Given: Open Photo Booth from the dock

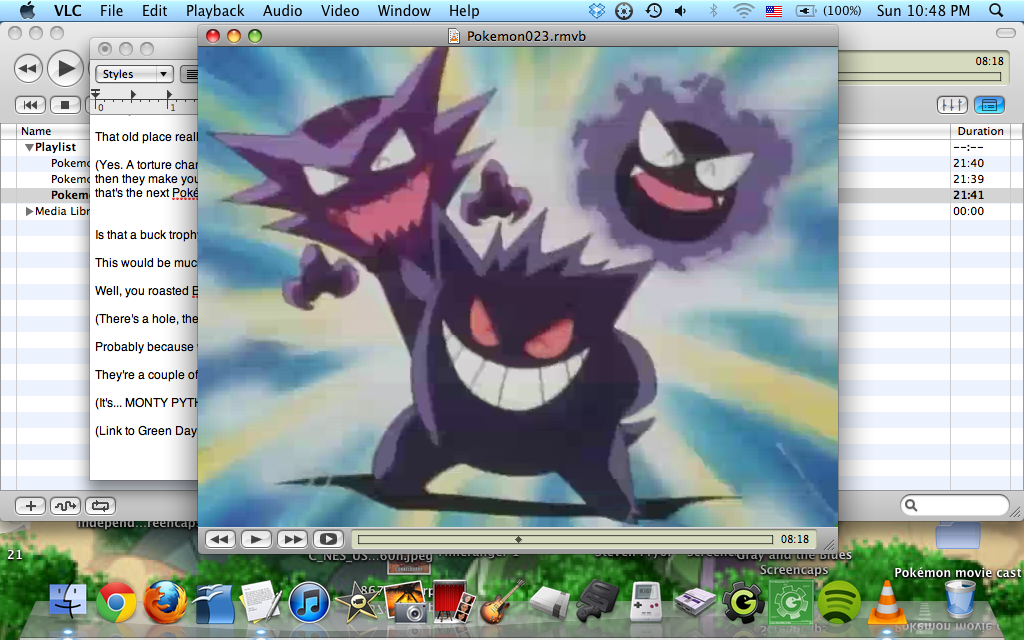Looking at the screenshot, I should point(453,601).
